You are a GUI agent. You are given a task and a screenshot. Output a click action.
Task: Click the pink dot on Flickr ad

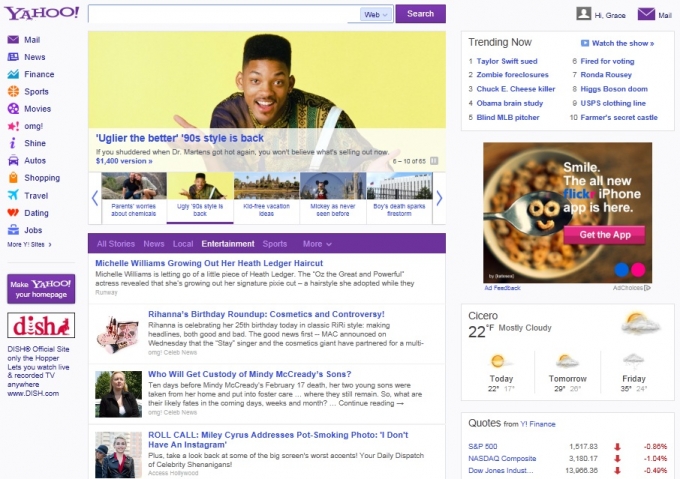638,270
